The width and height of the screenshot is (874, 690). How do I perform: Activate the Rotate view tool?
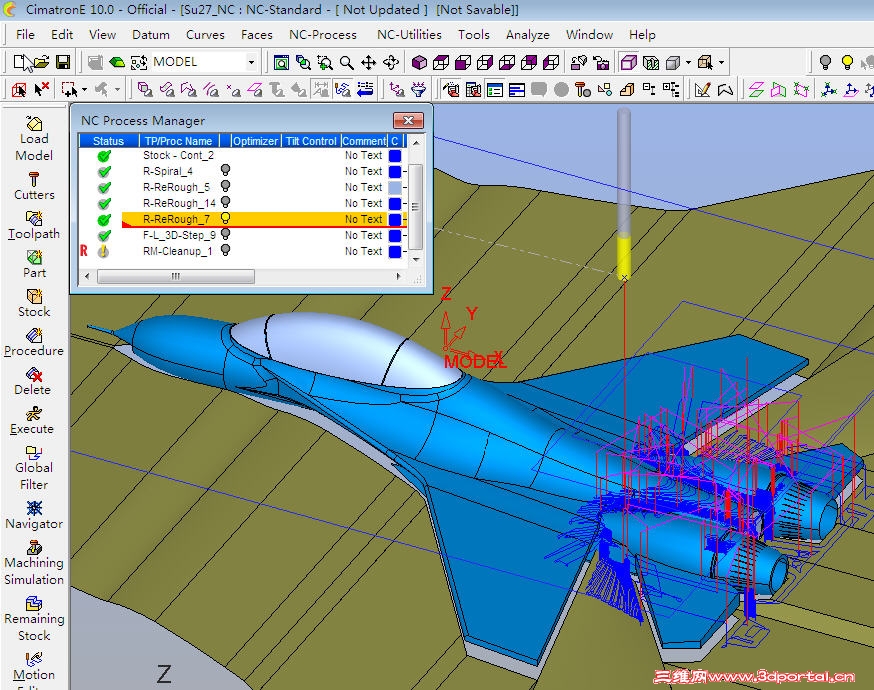391,62
